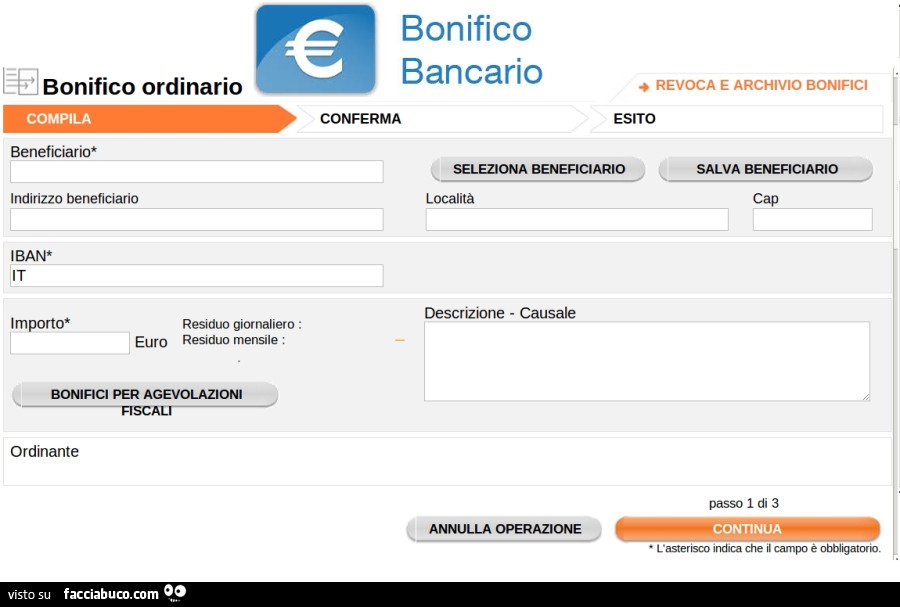Image resolution: width=900 pixels, height=607 pixels.
Task: Click the IBAN field starting with IT
Action: pos(196,275)
